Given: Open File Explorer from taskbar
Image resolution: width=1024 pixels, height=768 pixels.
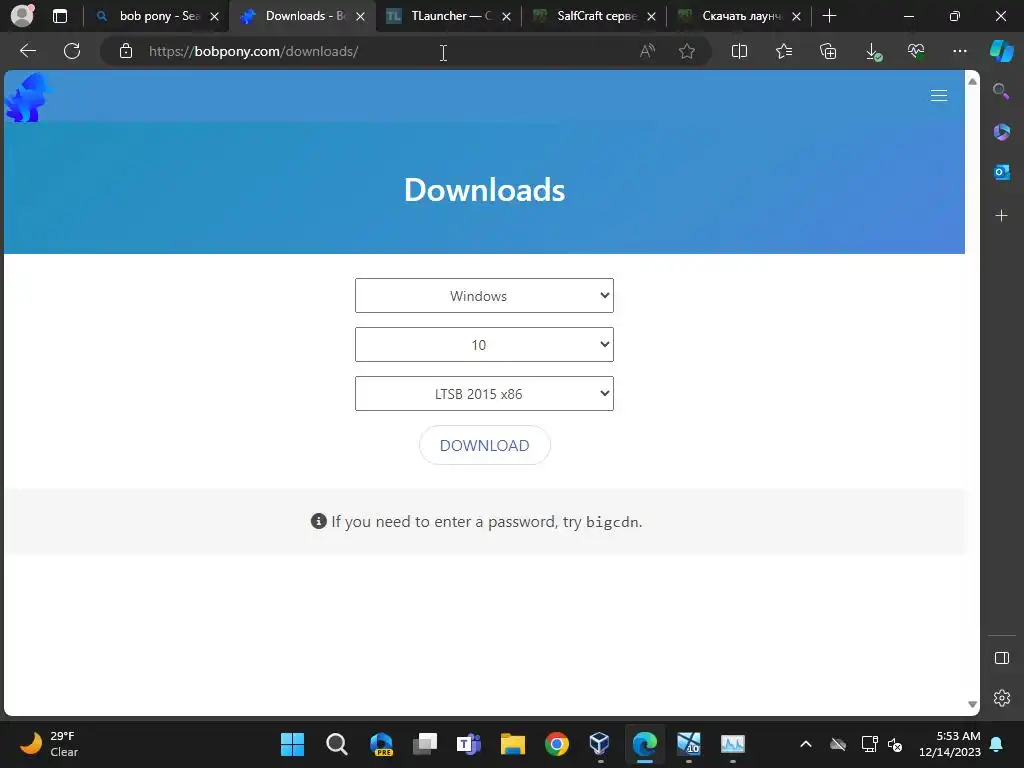Looking at the screenshot, I should (513, 744).
